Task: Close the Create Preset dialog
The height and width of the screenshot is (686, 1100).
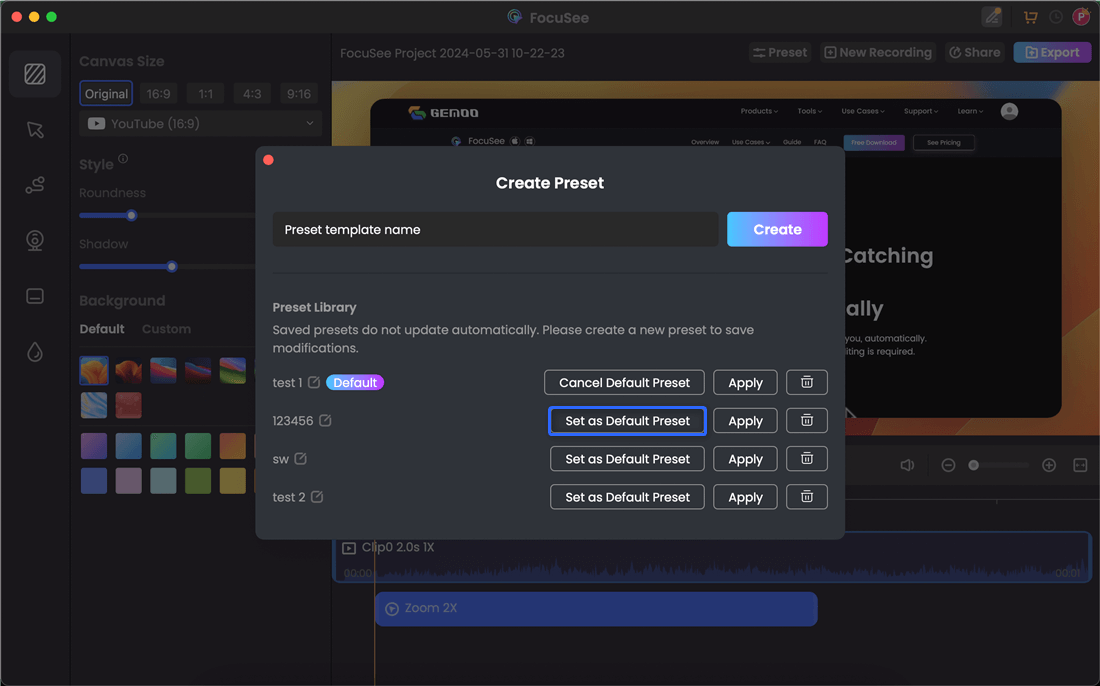Action: pos(268,160)
